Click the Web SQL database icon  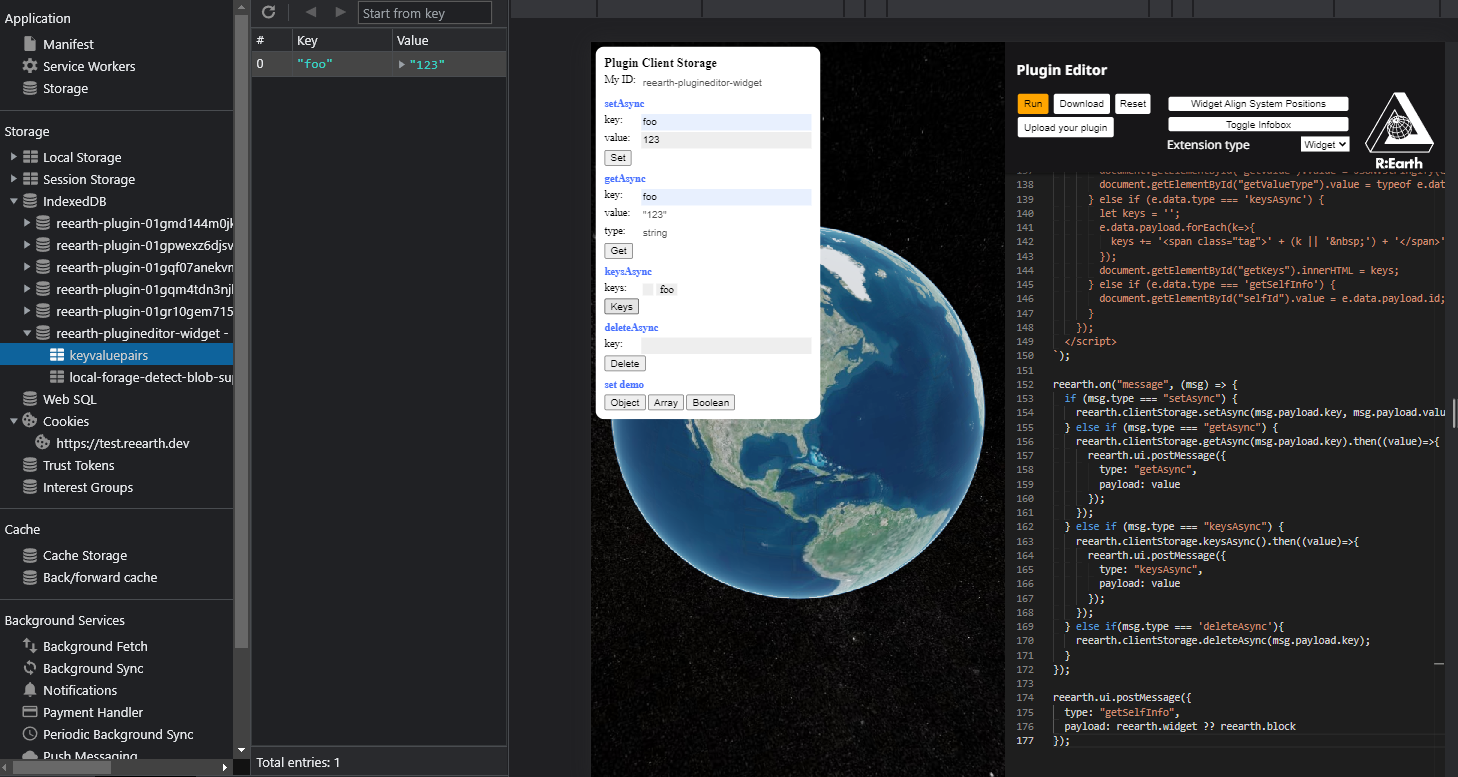30,399
